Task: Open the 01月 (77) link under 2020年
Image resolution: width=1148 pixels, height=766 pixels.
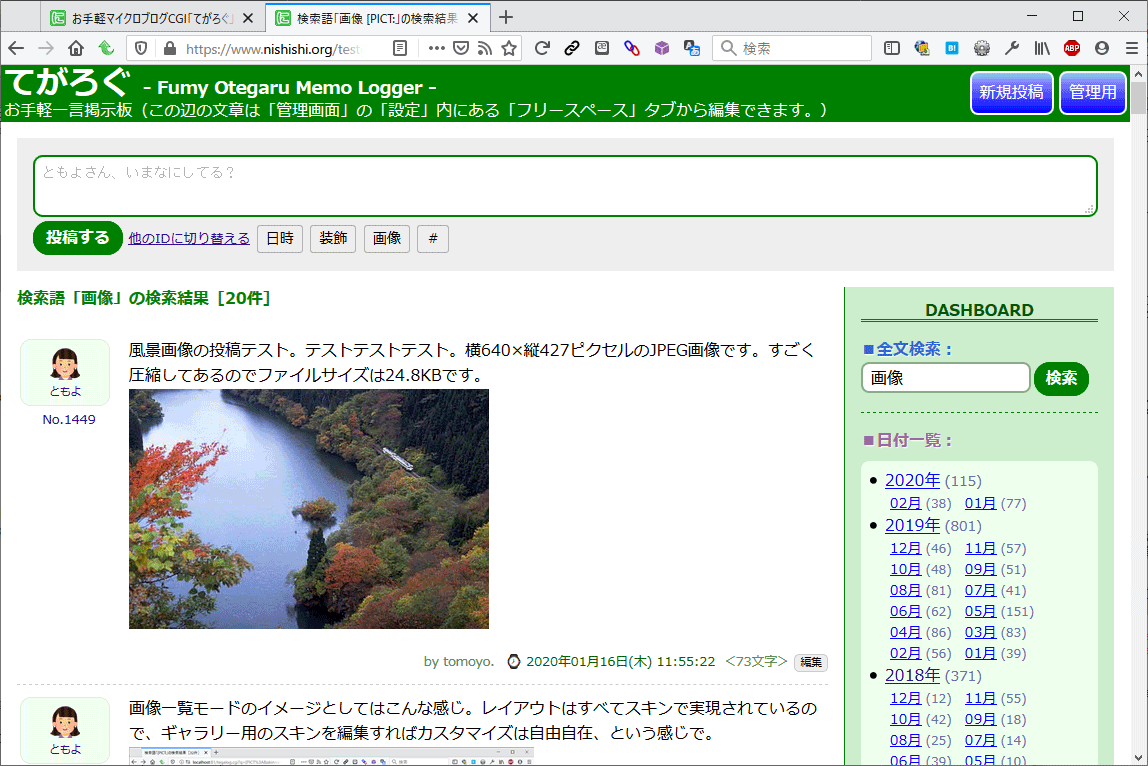Action: coord(980,503)
